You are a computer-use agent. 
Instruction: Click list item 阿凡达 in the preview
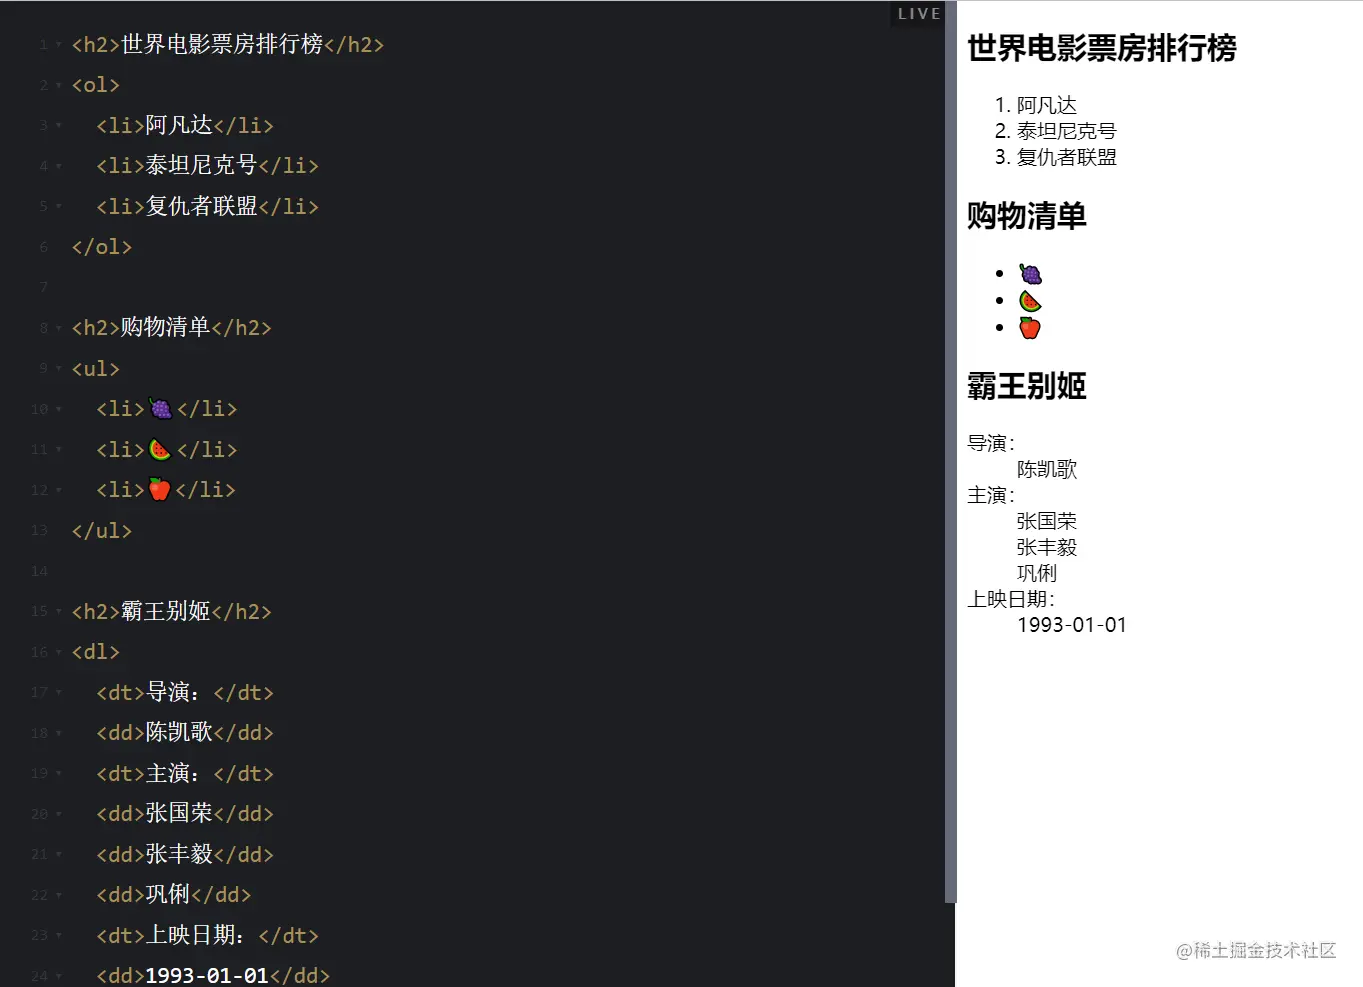[x=1047, y=105]
